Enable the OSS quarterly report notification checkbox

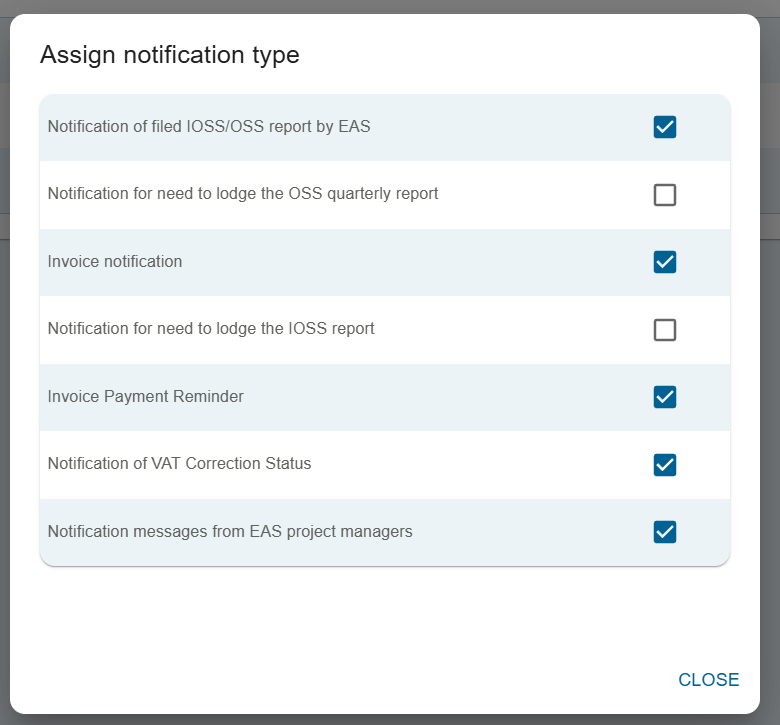click(x=665, y=195)
